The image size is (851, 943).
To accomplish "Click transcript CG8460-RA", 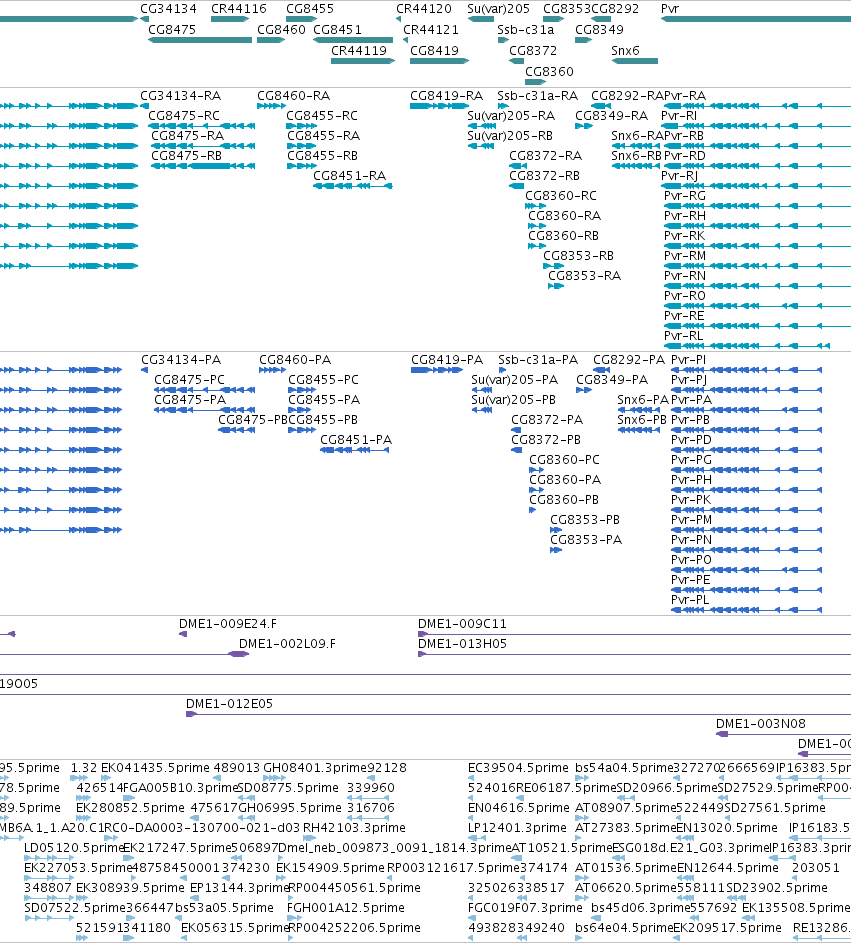I will click(x=293, y=96).
